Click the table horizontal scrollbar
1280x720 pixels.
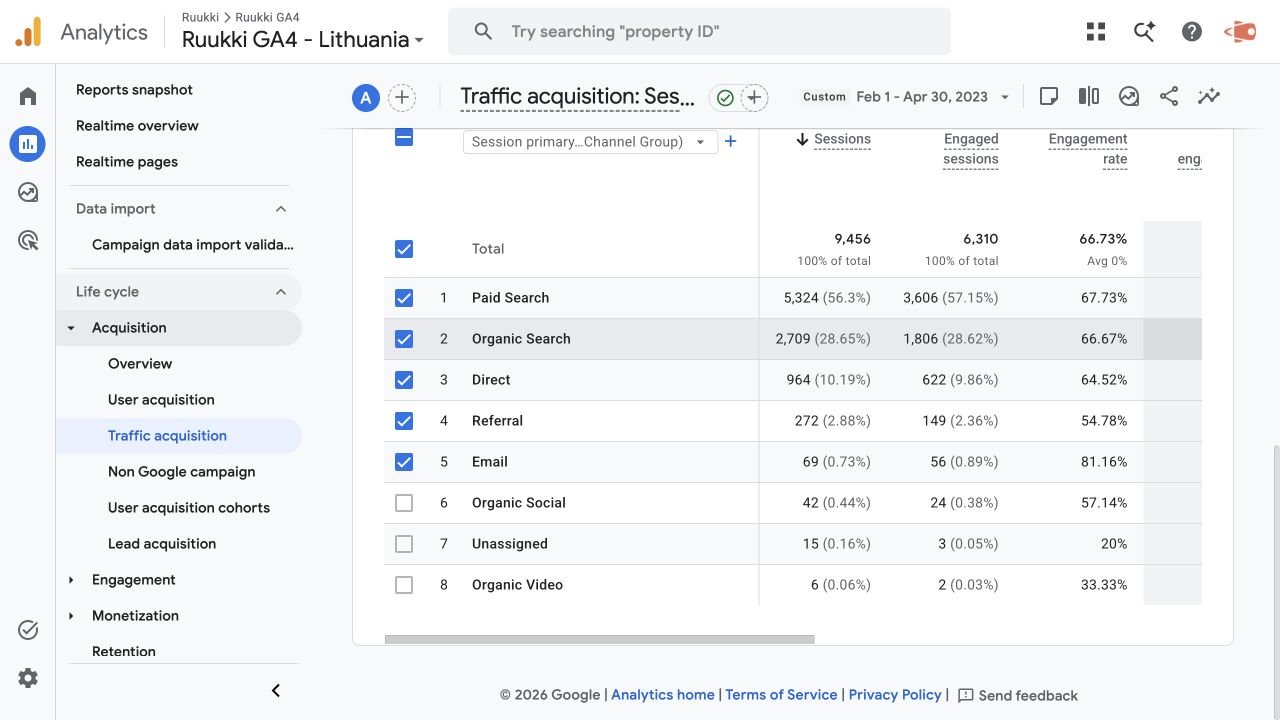599,640
